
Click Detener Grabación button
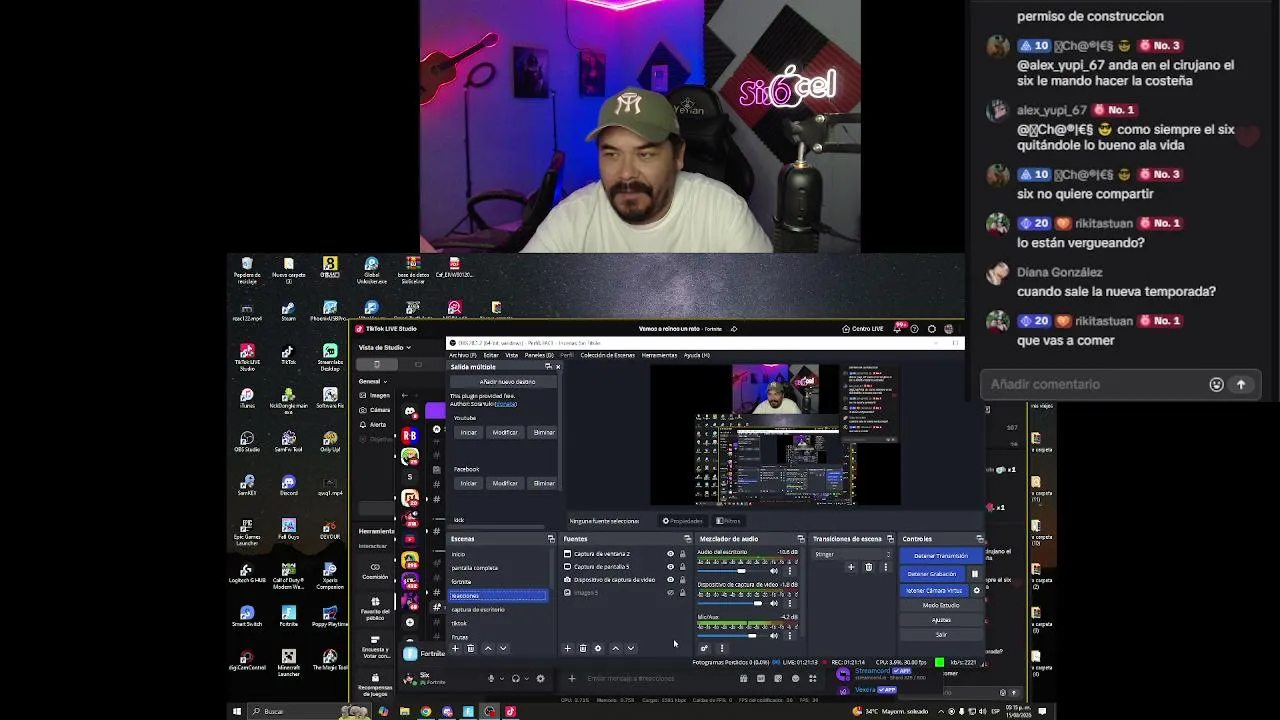pyautogui.click(x=931, y=574)
